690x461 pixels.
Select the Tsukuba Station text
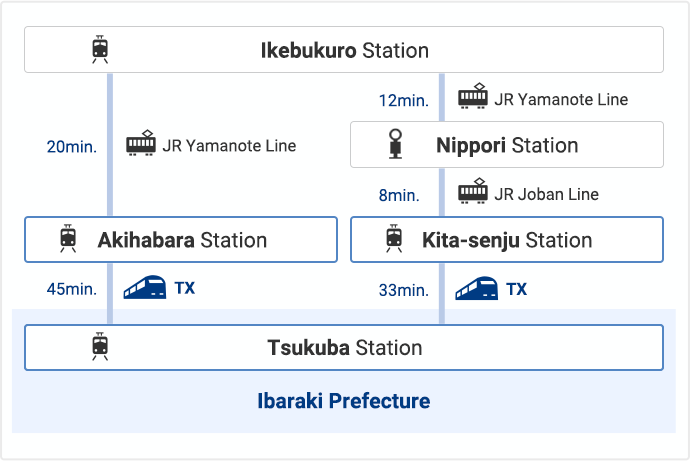(x=345, y=348)
